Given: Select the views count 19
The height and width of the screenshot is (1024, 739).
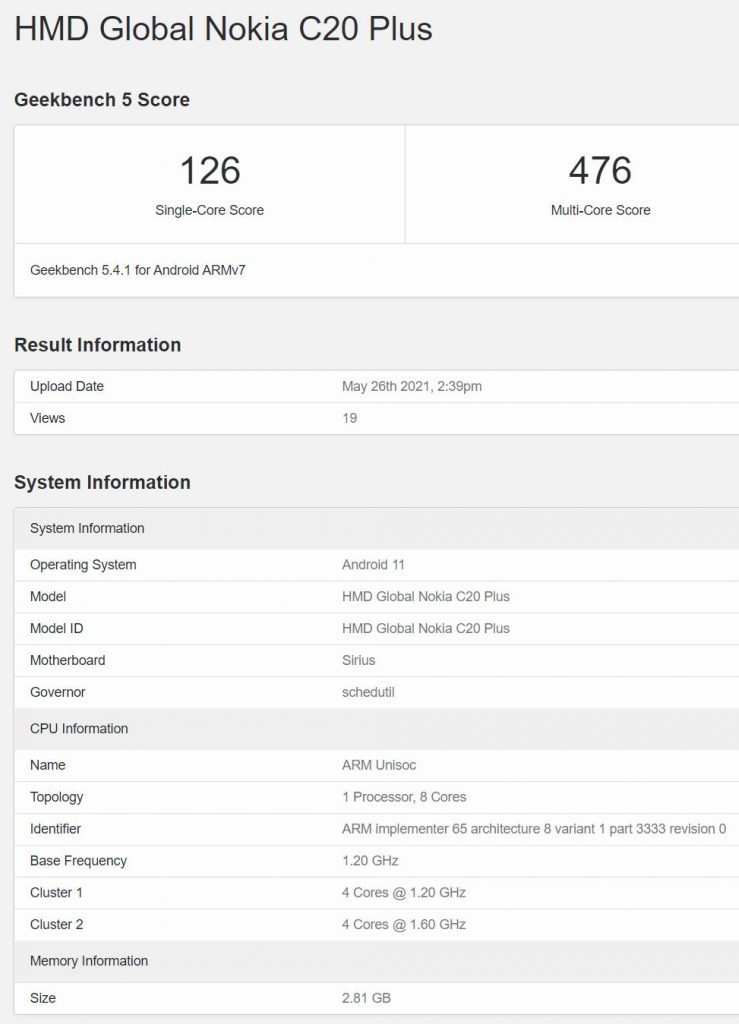Looking at the screenshot, I should (x=349, y=419).
